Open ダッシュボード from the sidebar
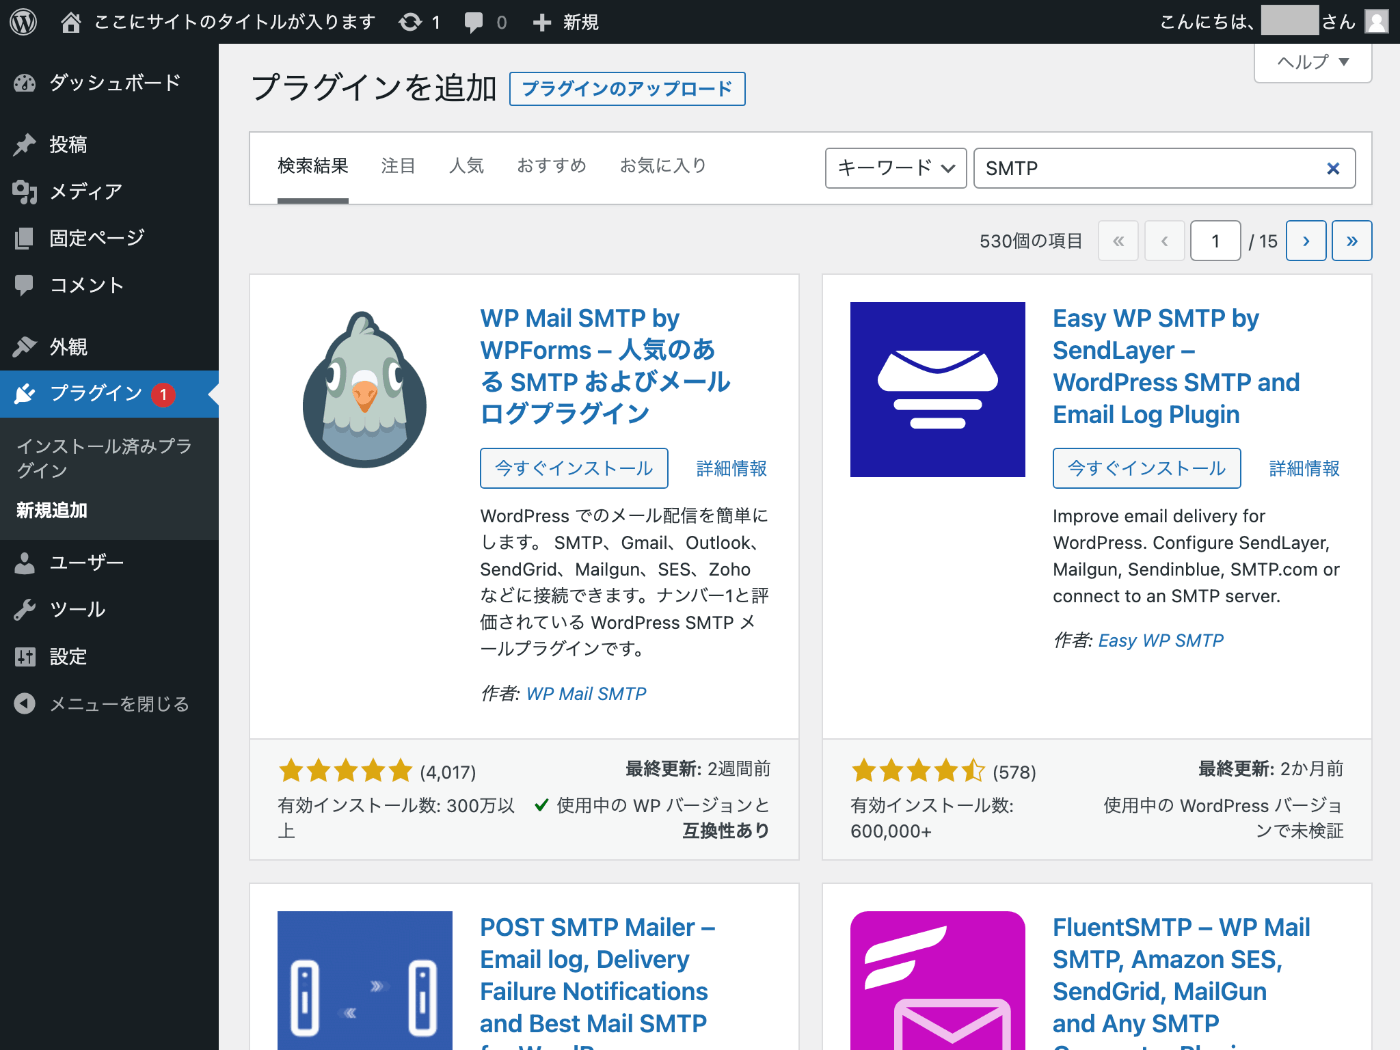Viewport: 1400px width, 1050px height. tap(109, 83)
